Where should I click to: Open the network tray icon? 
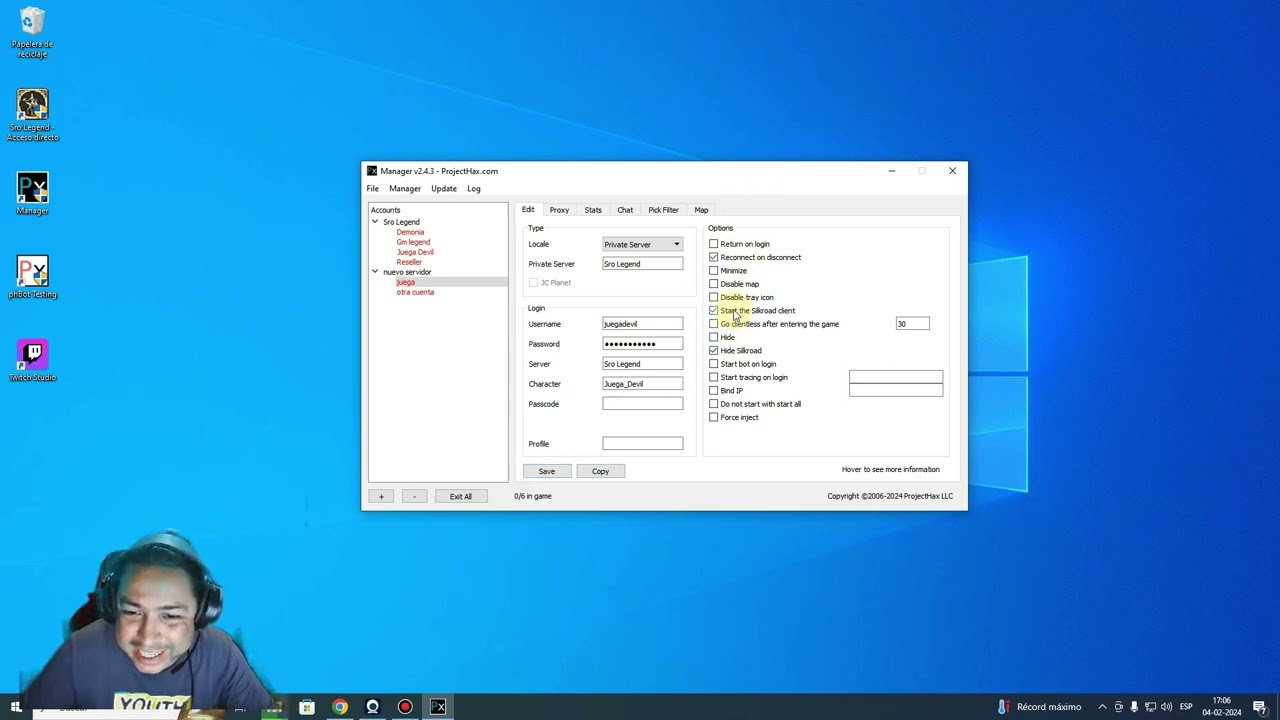click(1150, 707)
